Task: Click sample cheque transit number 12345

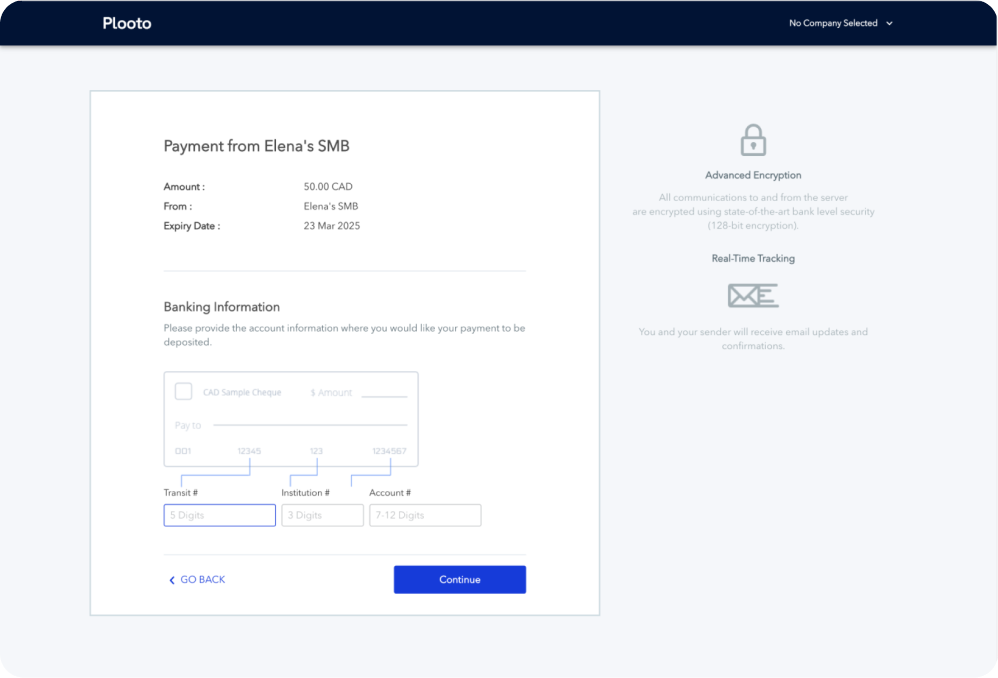Action: [x=249, y=451]
